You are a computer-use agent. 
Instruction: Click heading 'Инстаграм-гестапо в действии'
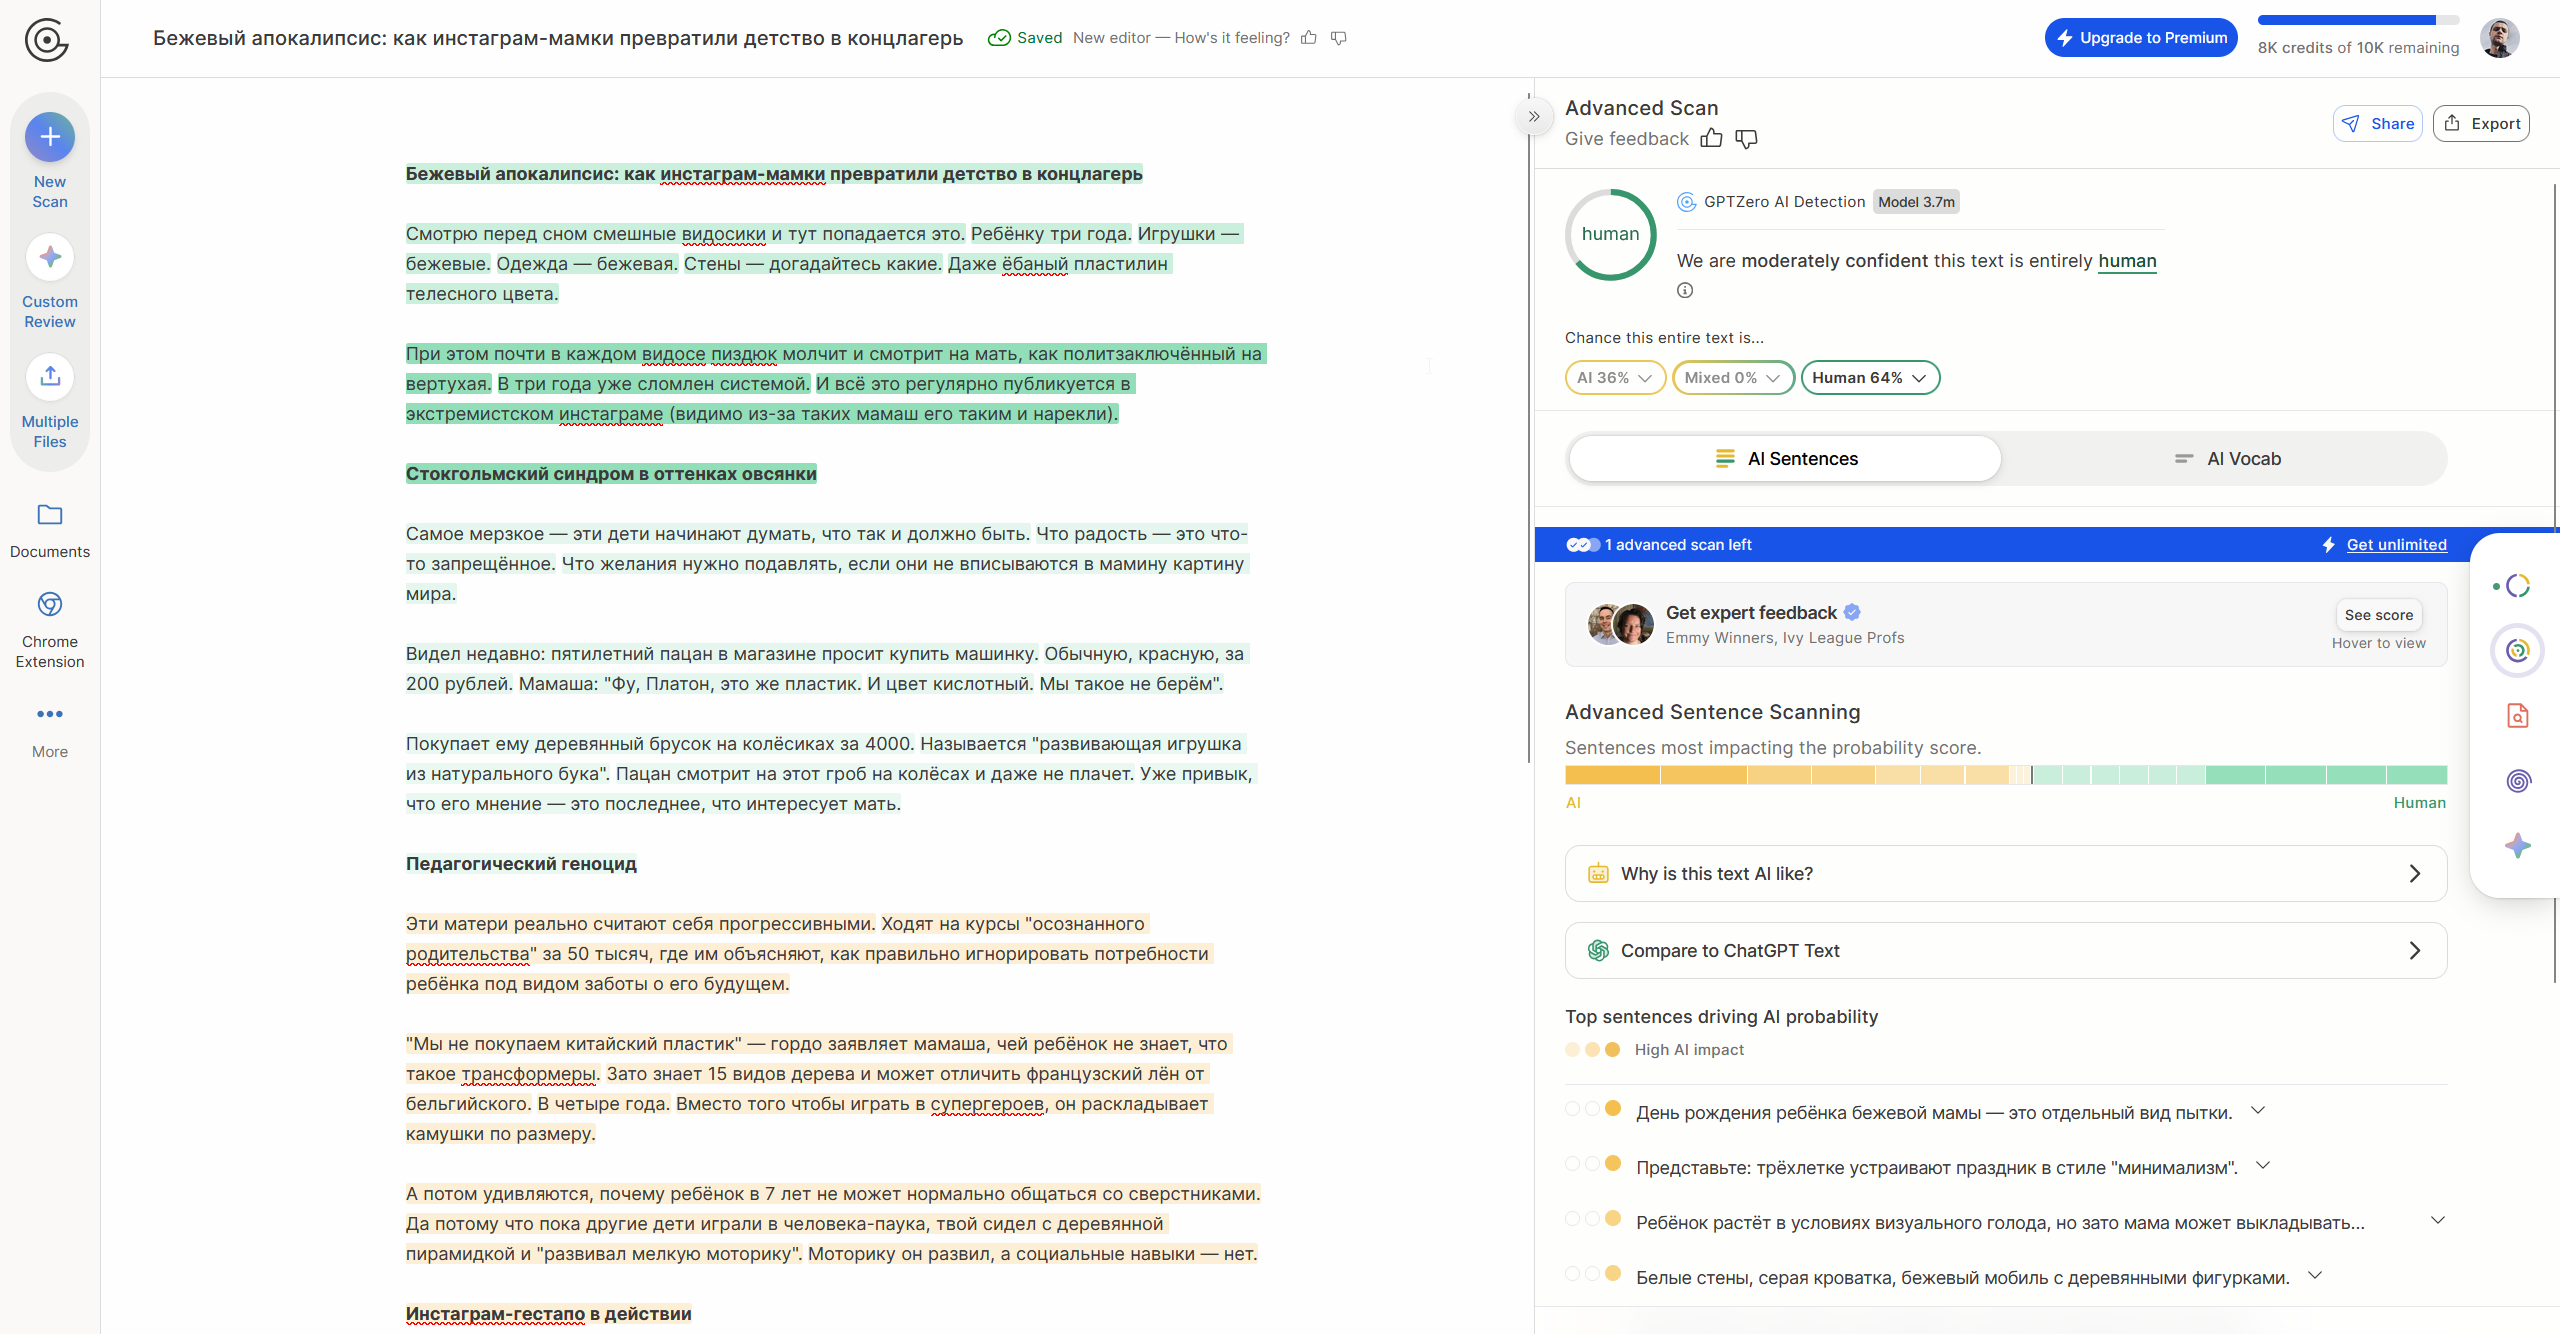(548, 1314)
